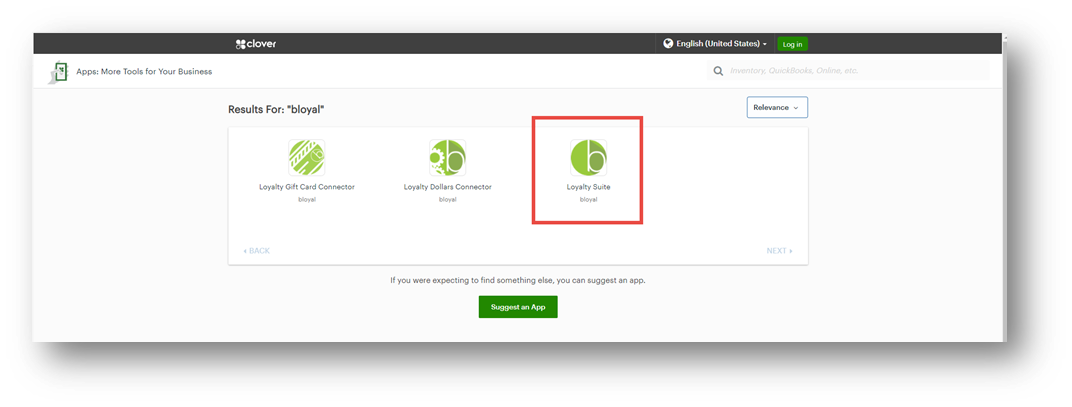Click the Log in button

[792, 44]
